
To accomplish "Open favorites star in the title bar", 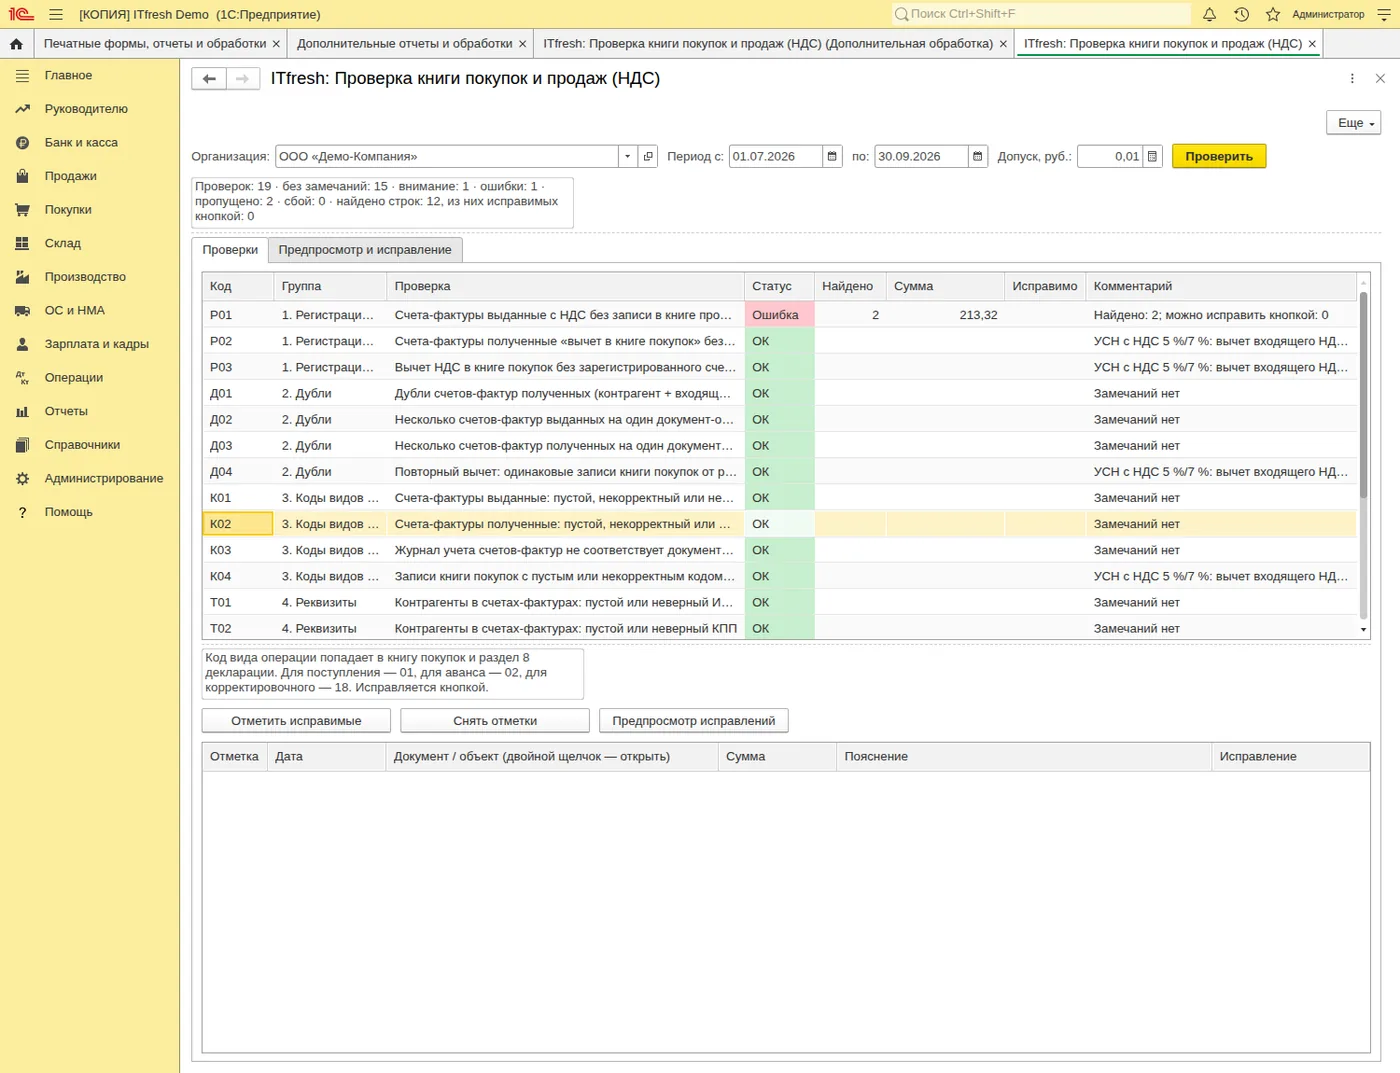I will (1273, 14).
